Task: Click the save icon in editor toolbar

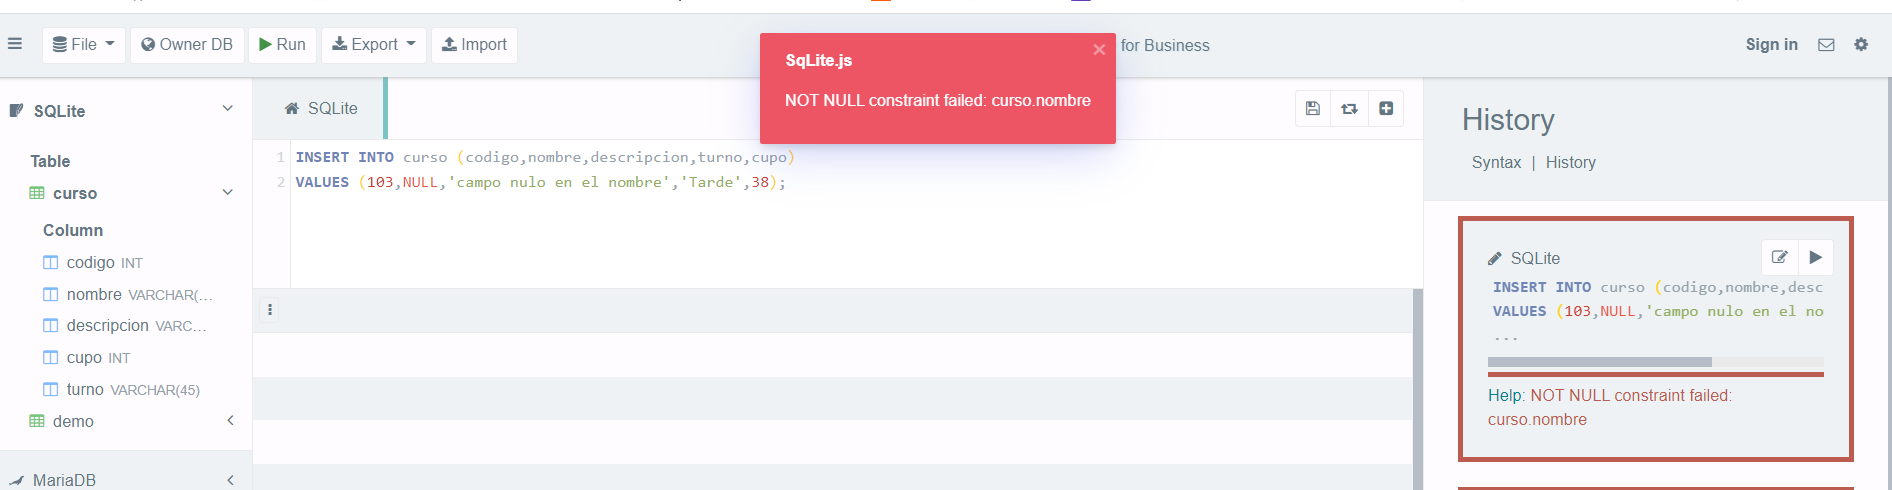Action: tap(1313, 109)
